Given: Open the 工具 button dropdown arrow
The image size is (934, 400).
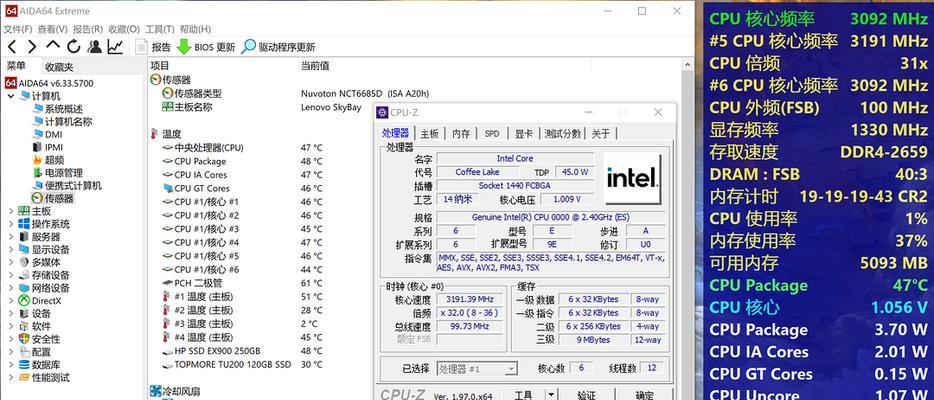Looking at the screenshot, I should click(552, 394).
